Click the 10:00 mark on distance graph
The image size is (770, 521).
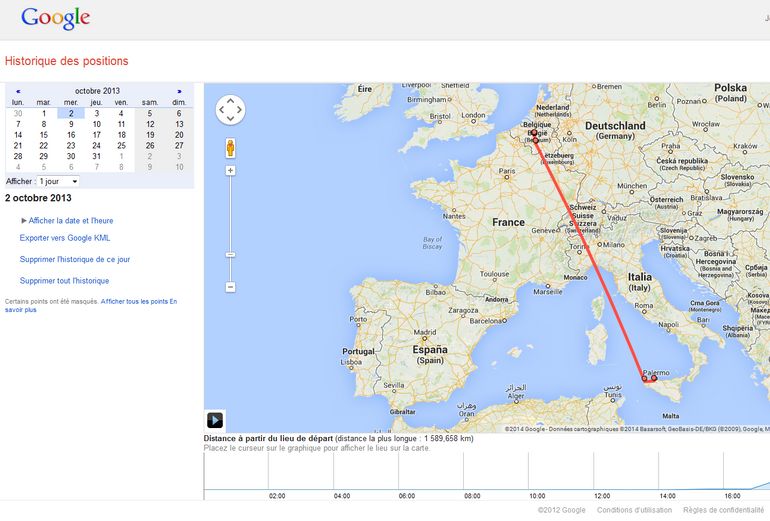pyautogui.click(x=537, y=496)
